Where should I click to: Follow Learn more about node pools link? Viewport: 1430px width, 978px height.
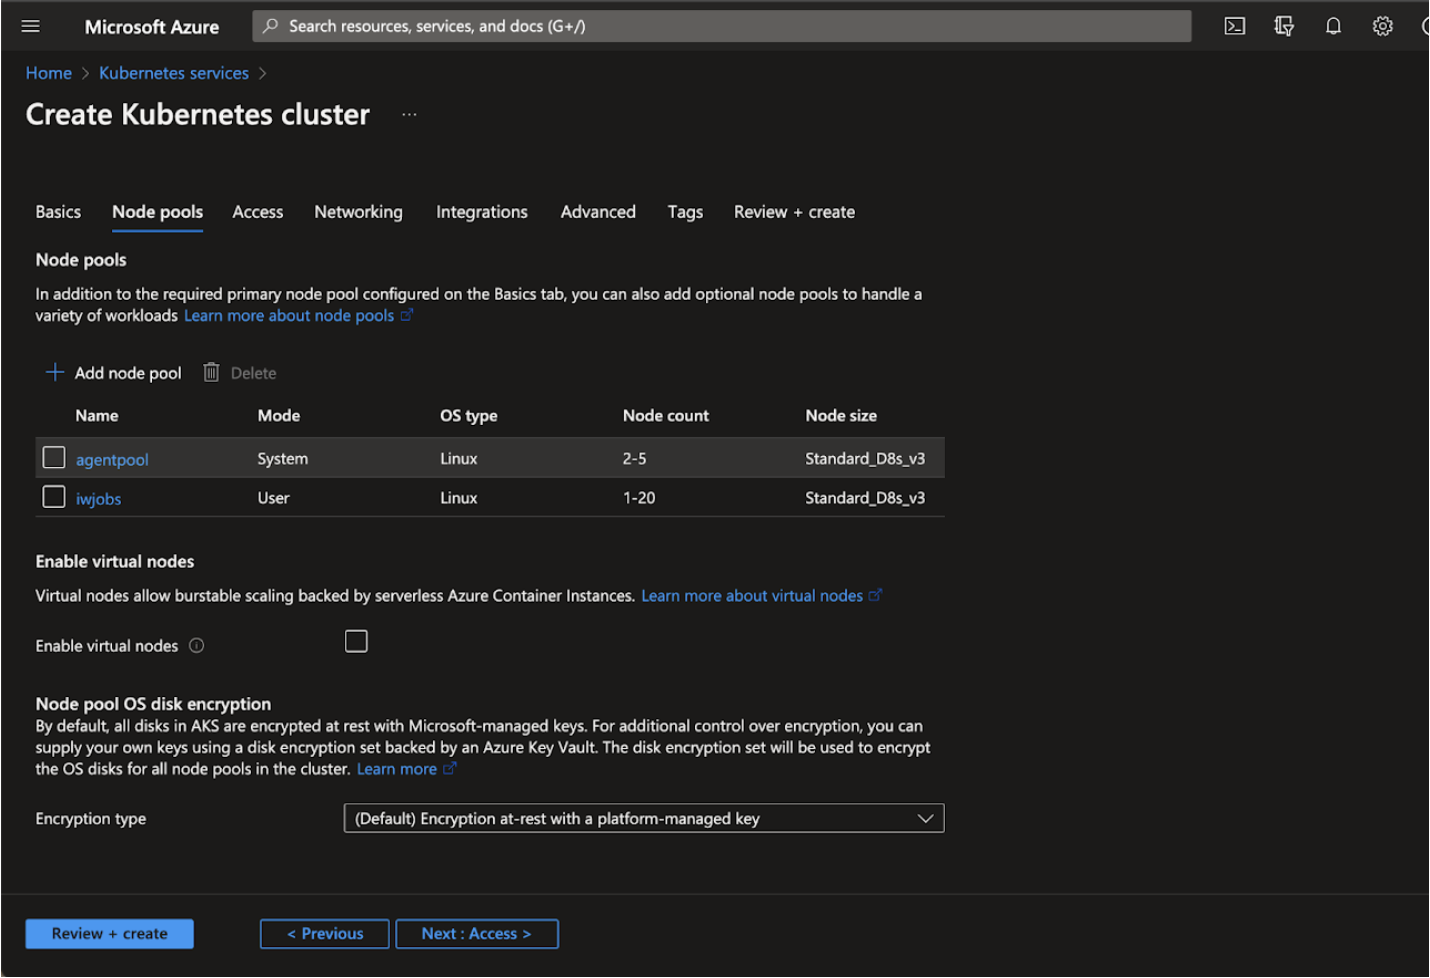[289, 316]
